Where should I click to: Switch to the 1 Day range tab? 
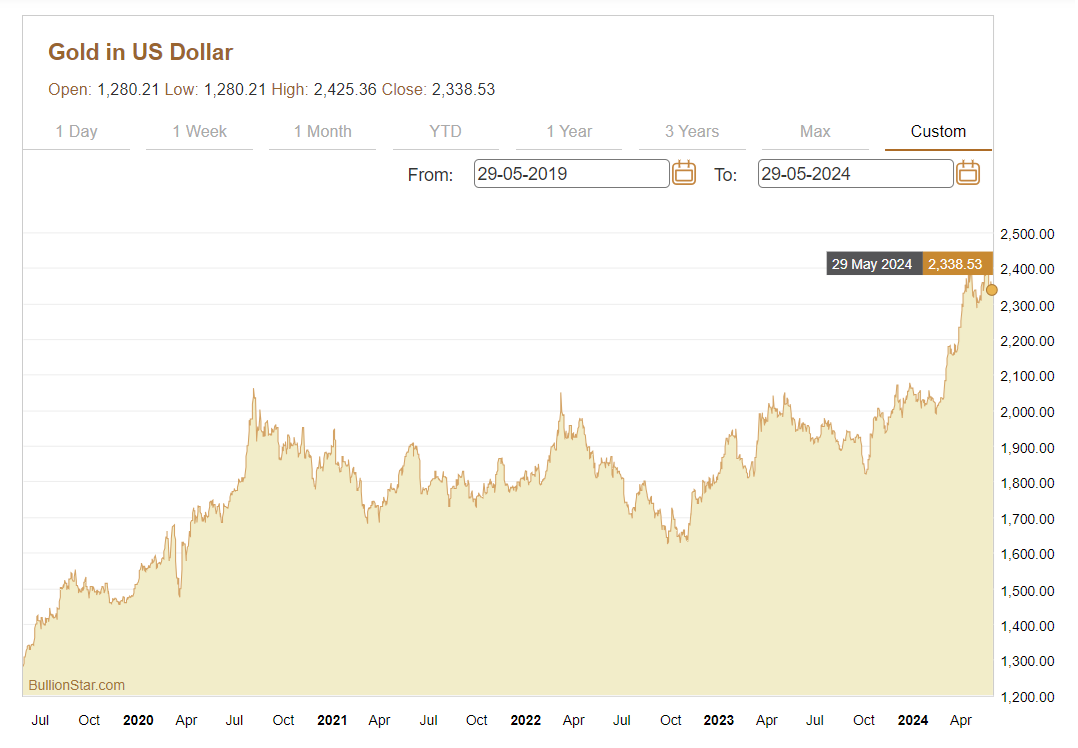pos(76,132)
